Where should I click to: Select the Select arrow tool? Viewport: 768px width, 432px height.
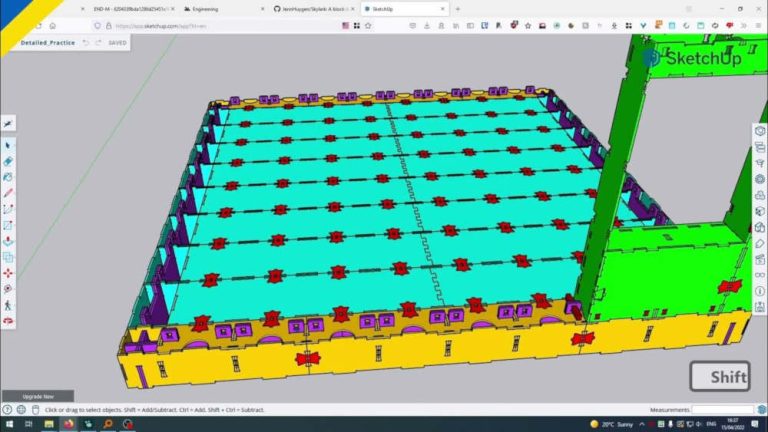click(9, 145)
